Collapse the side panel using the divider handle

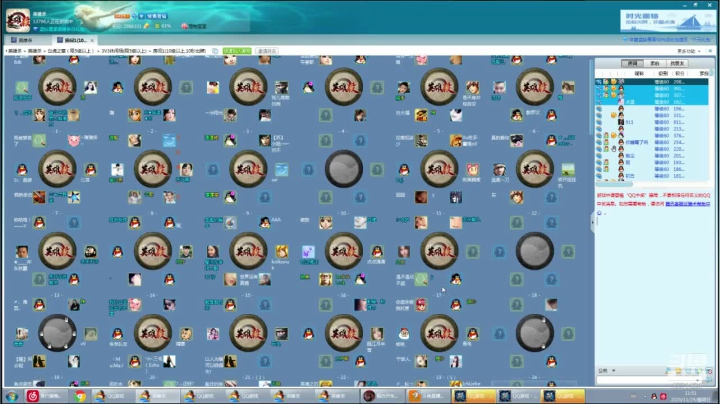592,222
